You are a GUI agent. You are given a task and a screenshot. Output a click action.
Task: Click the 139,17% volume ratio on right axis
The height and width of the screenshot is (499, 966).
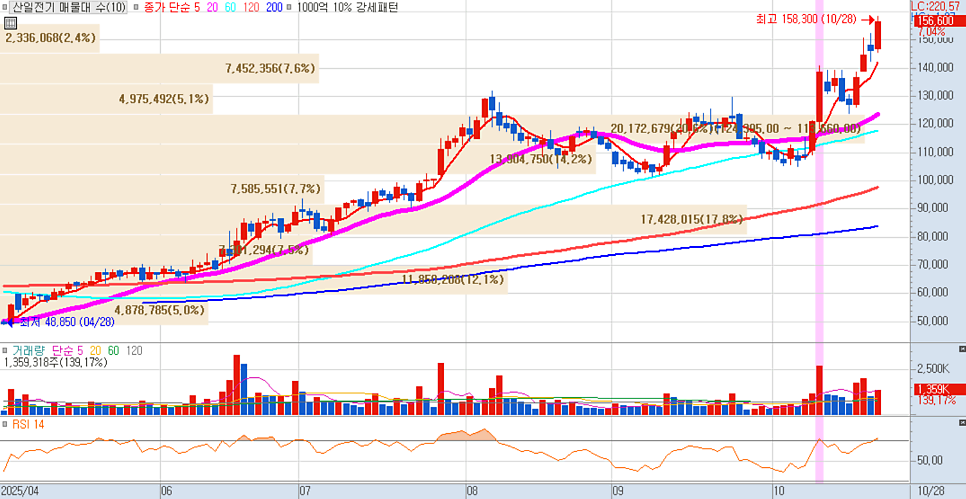tap(936, 400)
